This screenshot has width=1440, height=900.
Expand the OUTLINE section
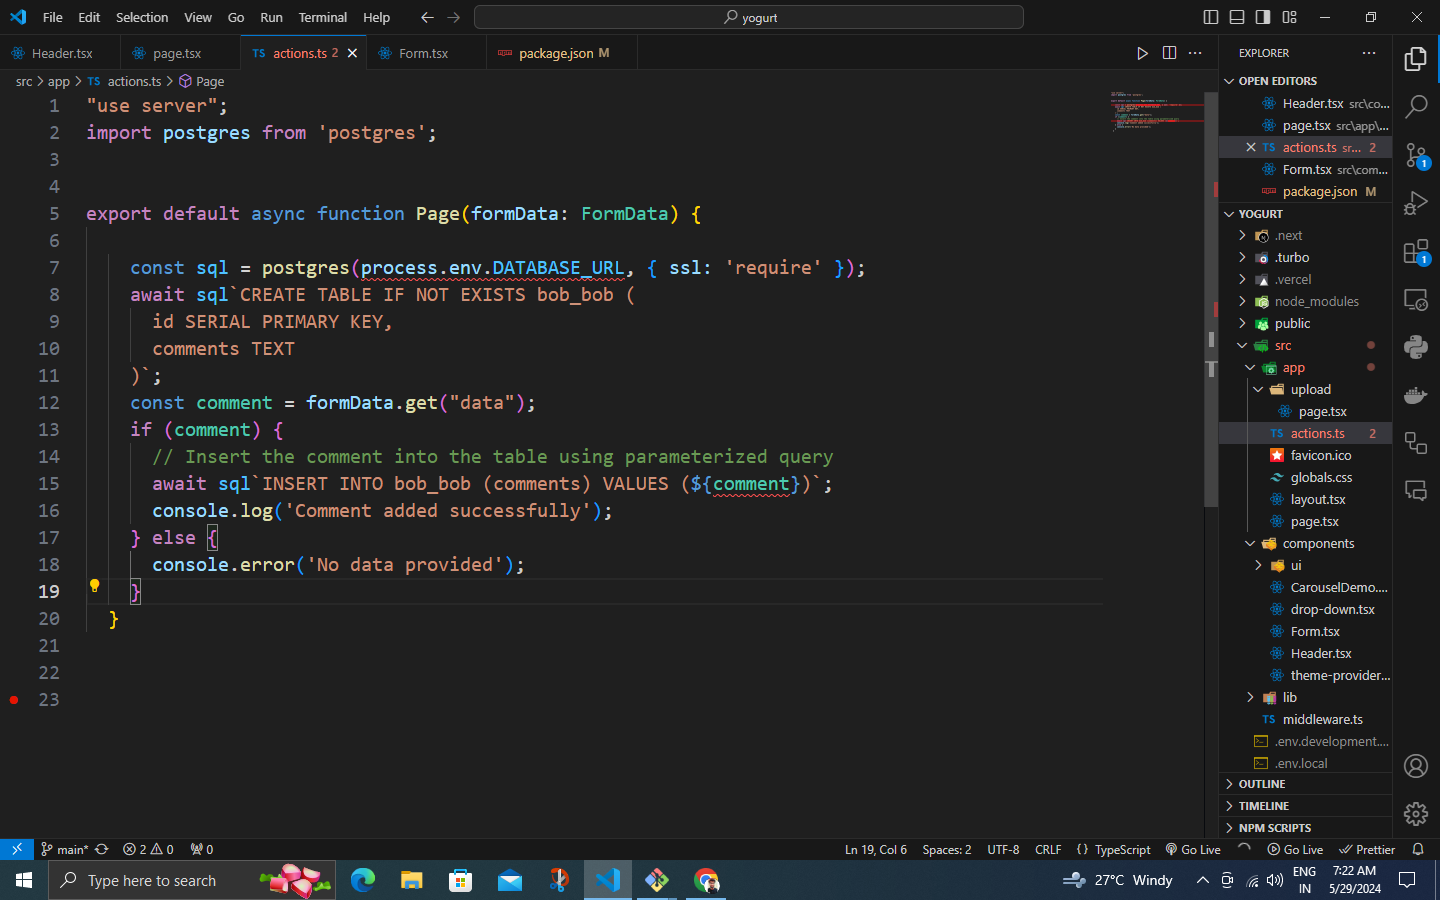[x=1262, y=784]
